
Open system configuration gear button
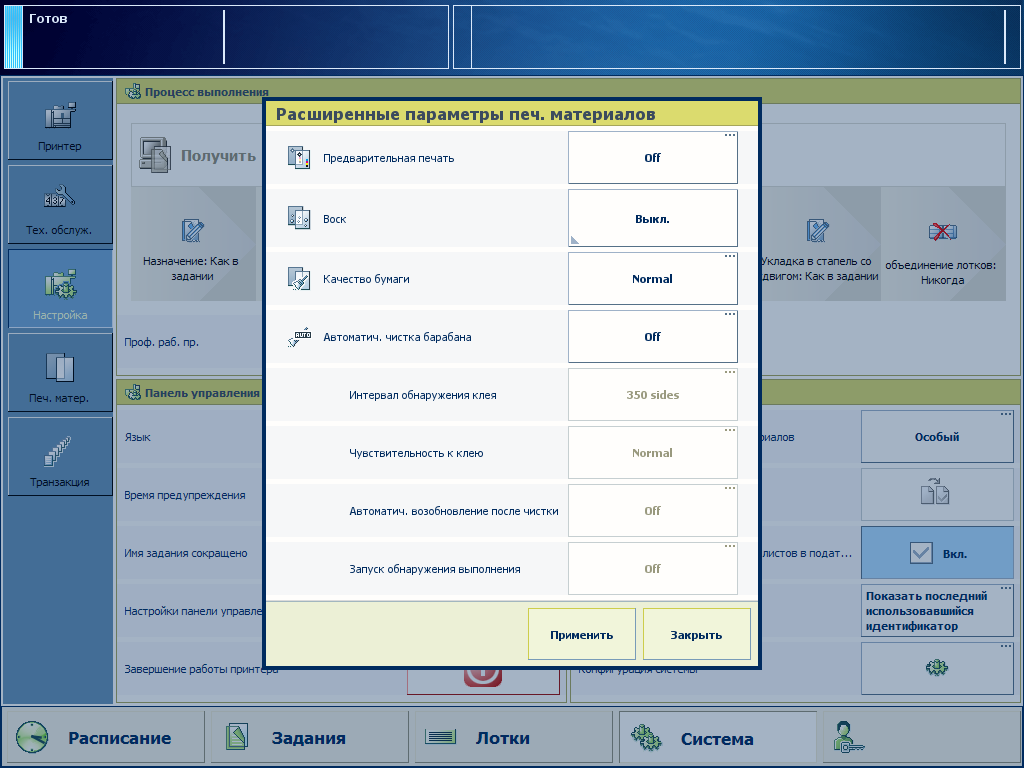pos(937,667)
